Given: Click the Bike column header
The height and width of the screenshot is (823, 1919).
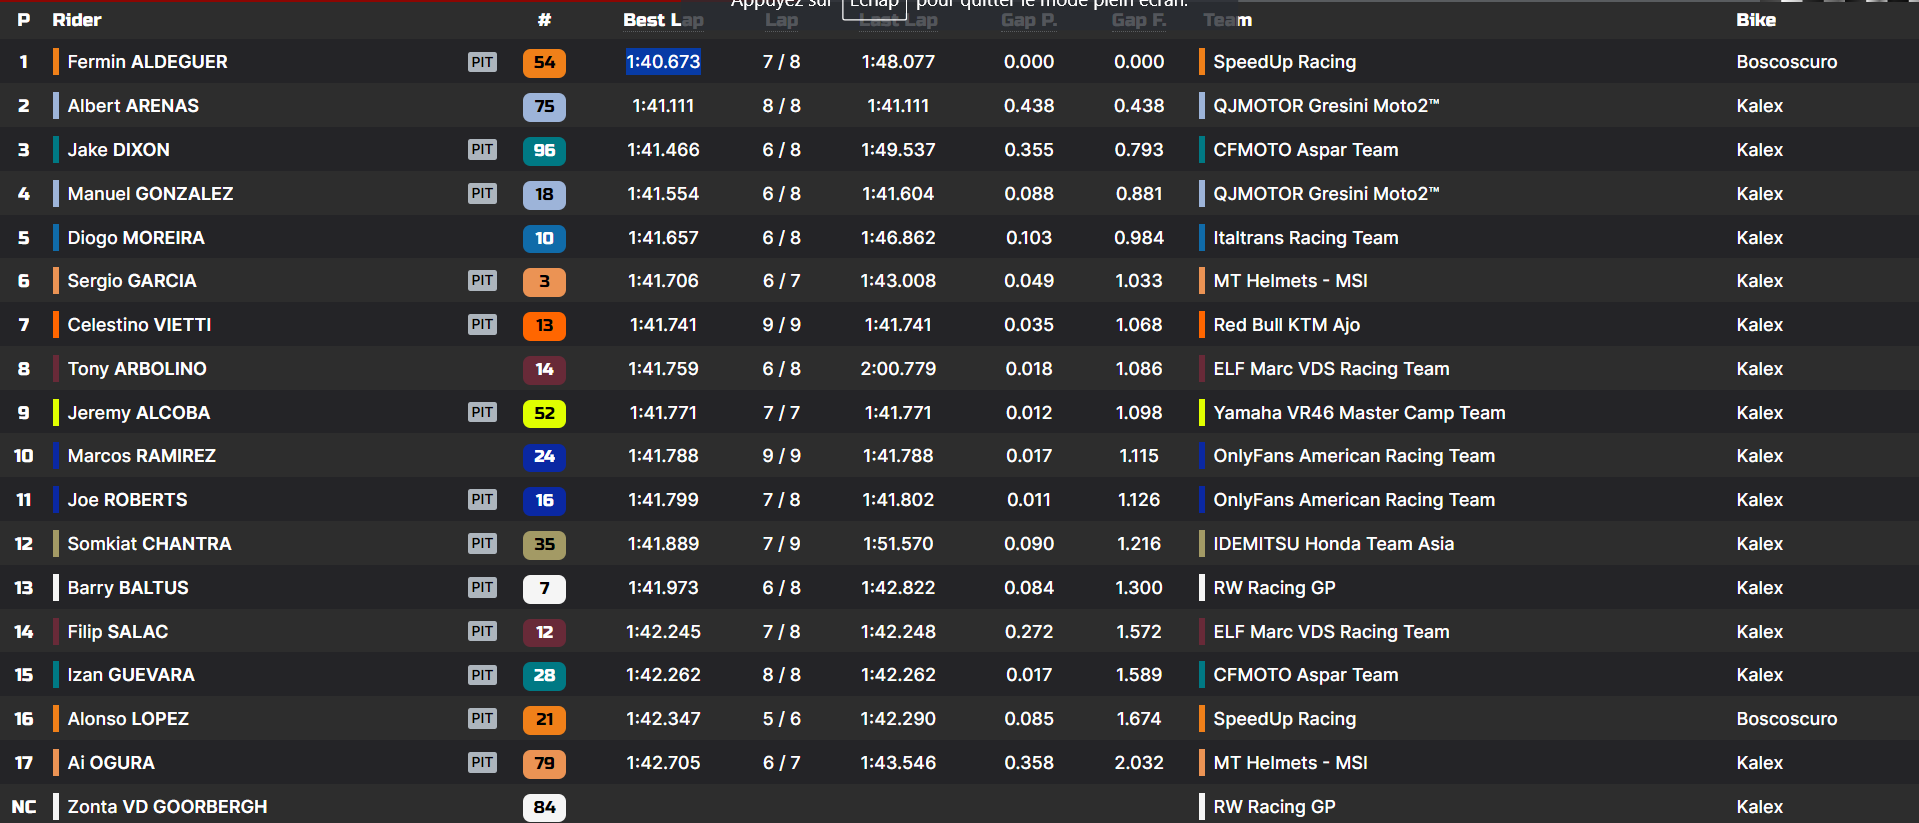Looking at the screenshot, I should tap(1755, 20).
